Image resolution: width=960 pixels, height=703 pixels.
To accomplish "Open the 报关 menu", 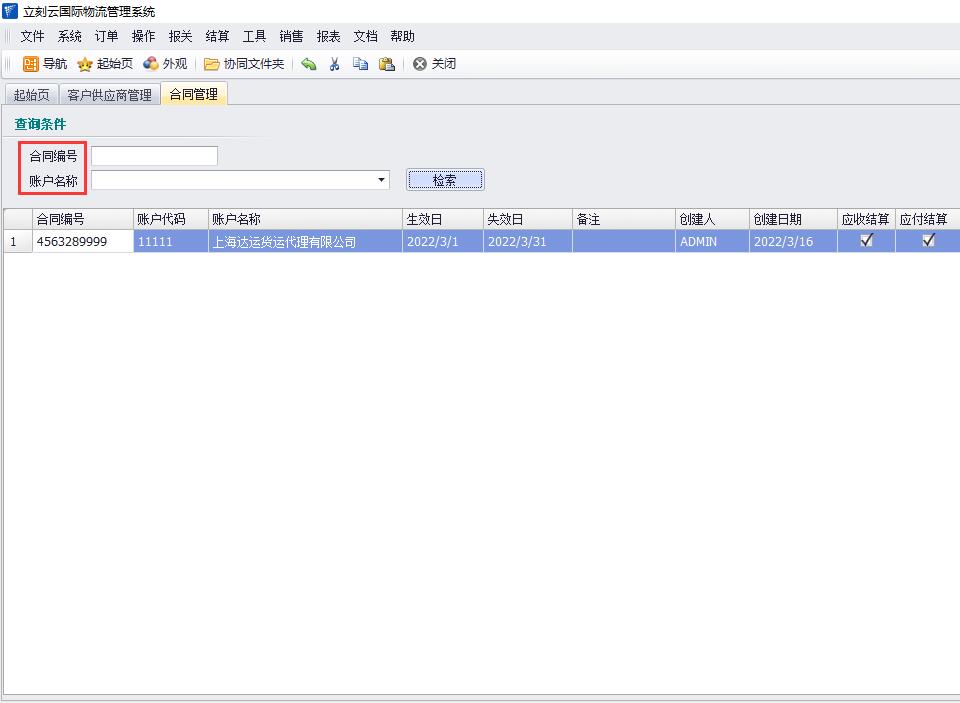I will [180, 36].
